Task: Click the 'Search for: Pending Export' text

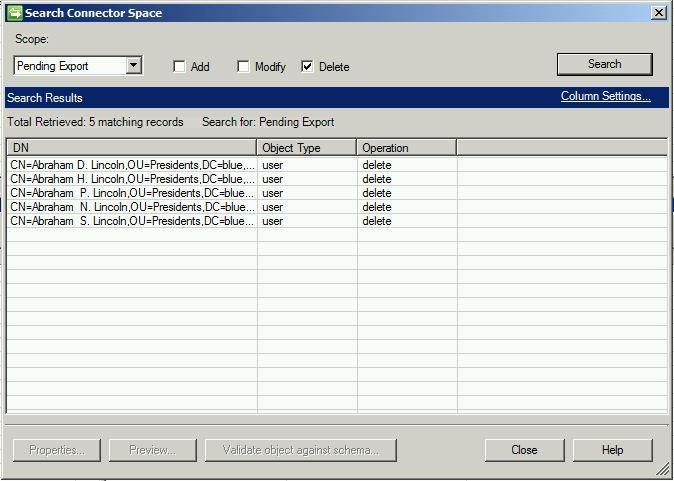Action: [x=268, y=122]
